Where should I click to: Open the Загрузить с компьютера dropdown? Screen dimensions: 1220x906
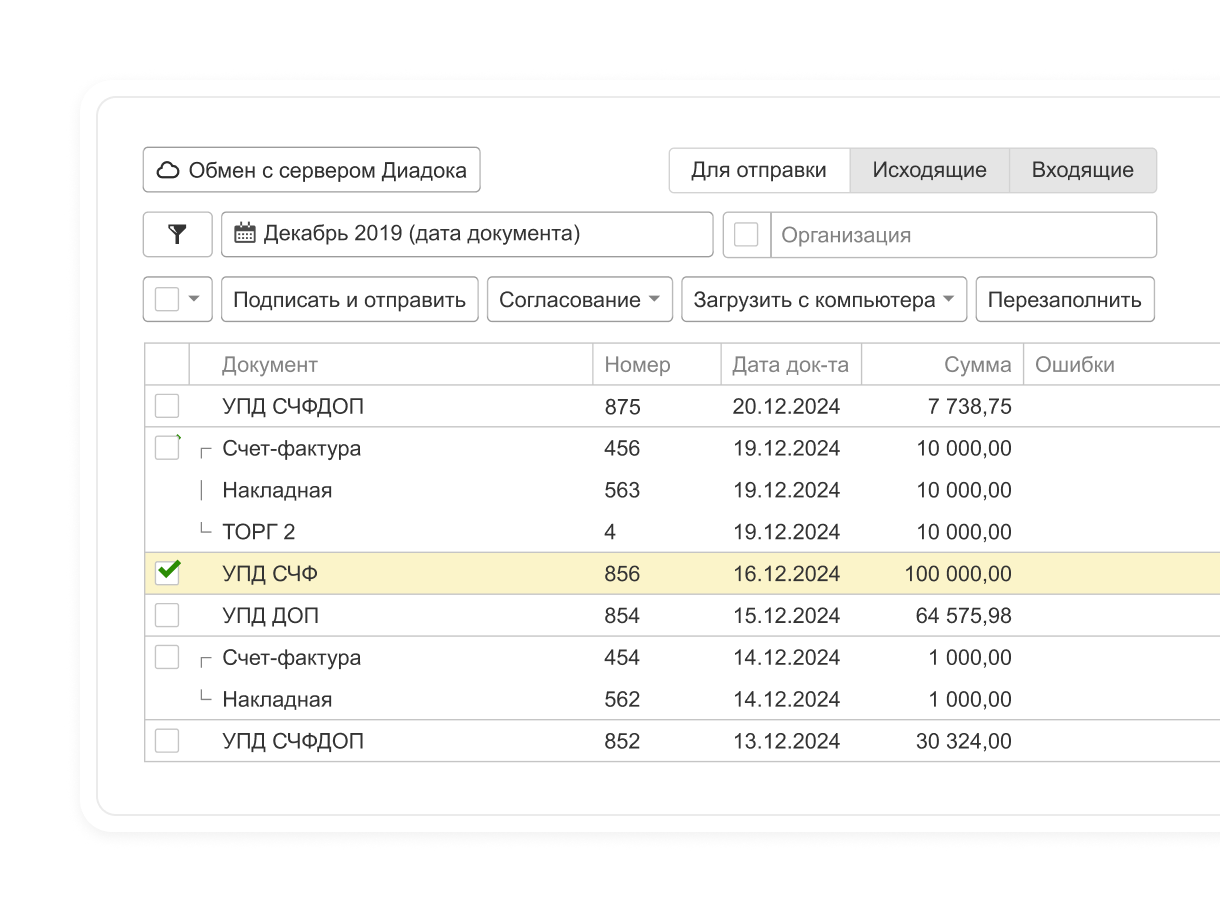[x=823, y=299]
